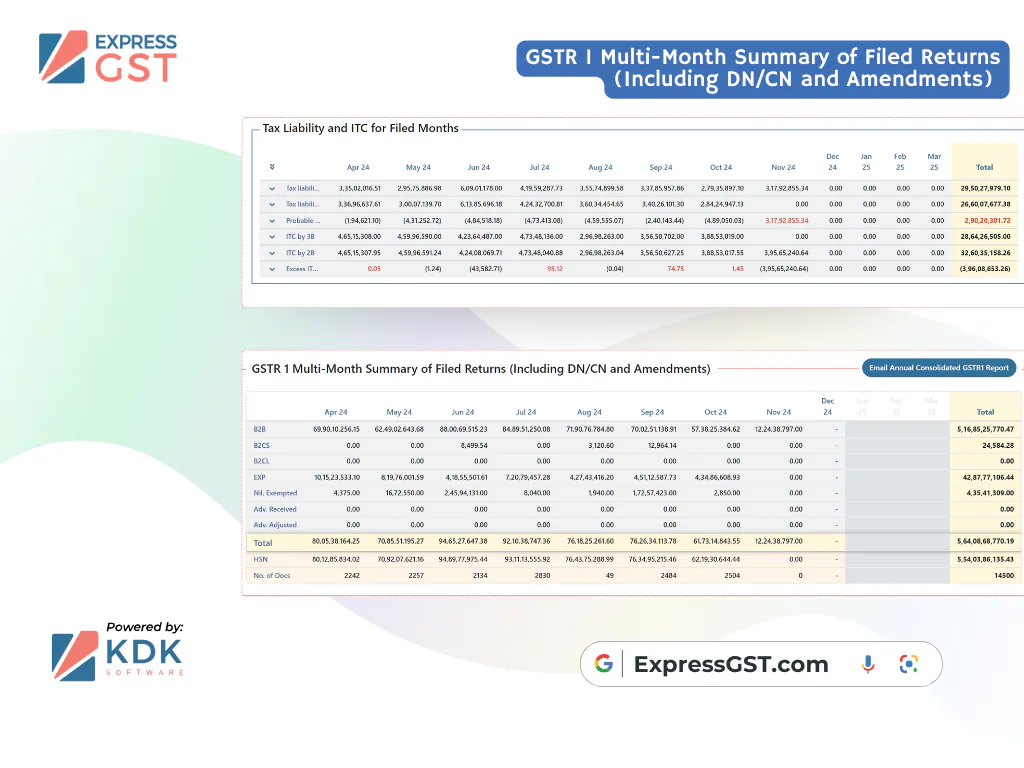Click the KDK Software logo
1024x768 pixels.
coord(118,650)
